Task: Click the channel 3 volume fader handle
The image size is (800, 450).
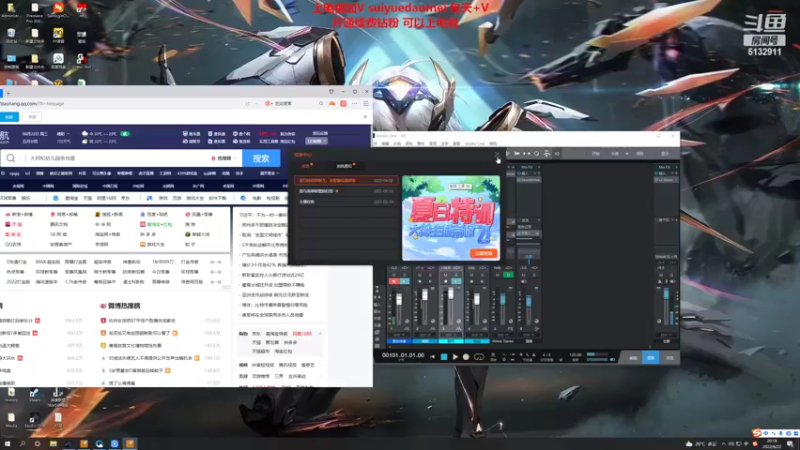Action: point(451,294)
